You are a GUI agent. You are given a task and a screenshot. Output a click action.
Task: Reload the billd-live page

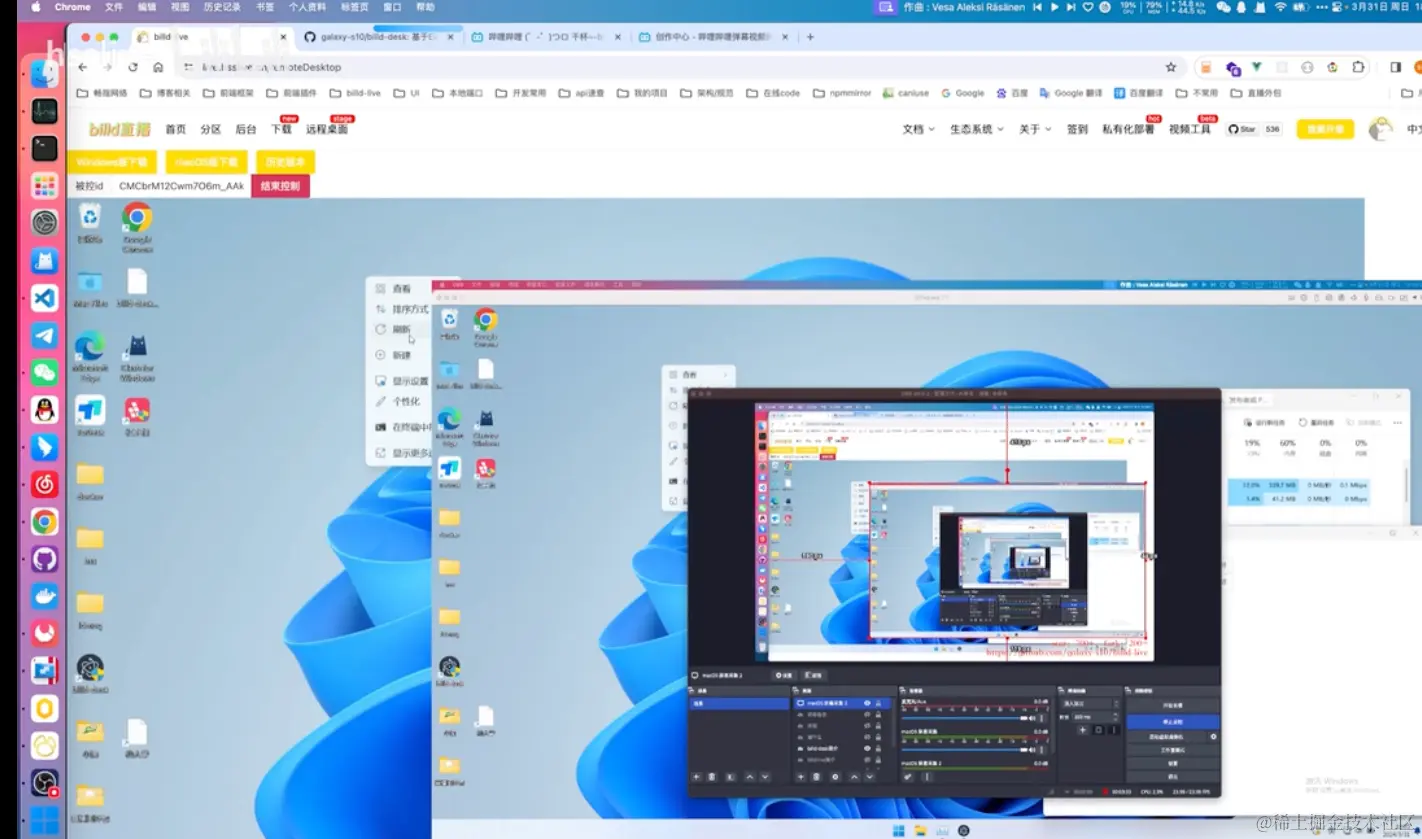click(133, 67)
